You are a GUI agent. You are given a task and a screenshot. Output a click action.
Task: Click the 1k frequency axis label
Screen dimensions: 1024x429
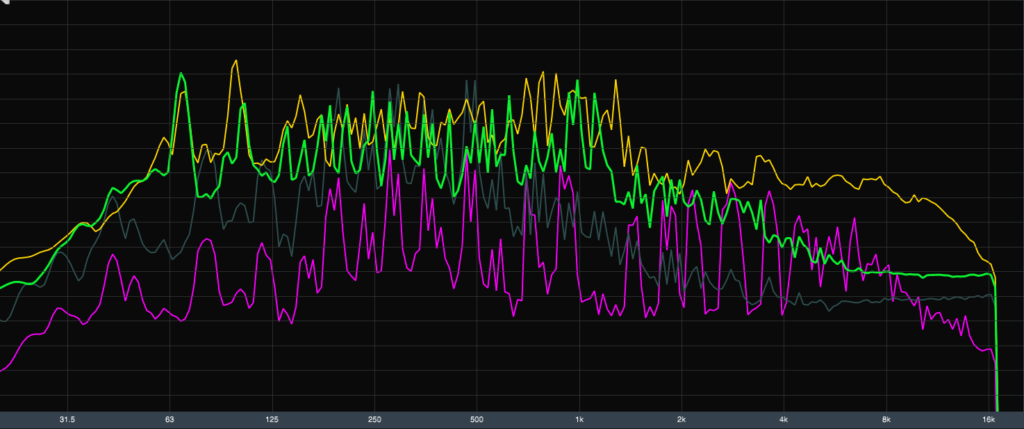click(579, 419)
